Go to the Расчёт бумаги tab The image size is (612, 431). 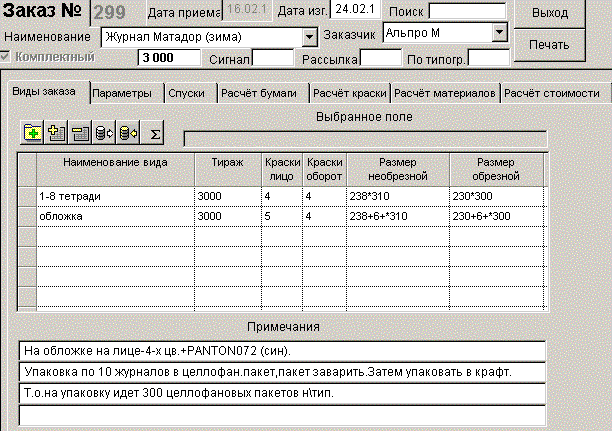pyautogui.click(x=259, y=93)
